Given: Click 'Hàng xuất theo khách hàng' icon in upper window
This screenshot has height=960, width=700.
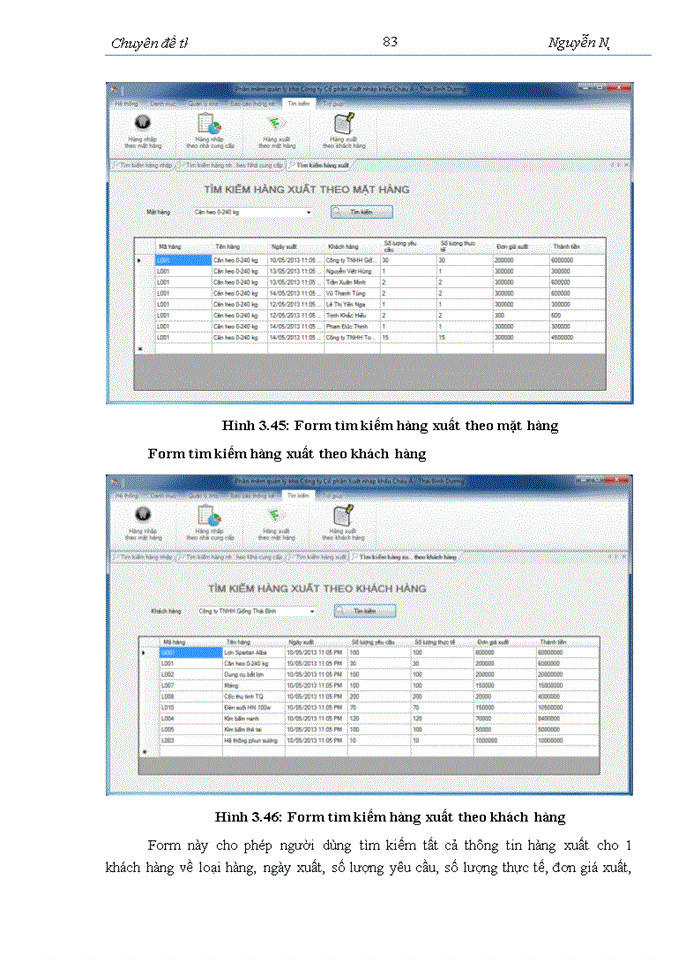Looking at the screenshot, I should (x=344, y=122).
